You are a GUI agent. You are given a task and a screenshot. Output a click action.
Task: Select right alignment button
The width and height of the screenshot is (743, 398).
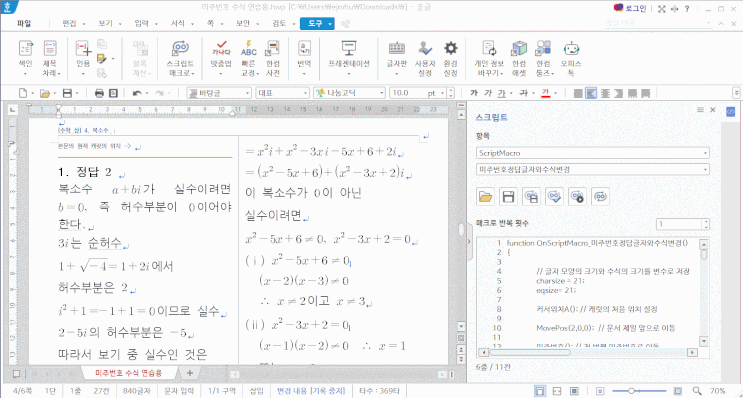(x=618, y=93)
